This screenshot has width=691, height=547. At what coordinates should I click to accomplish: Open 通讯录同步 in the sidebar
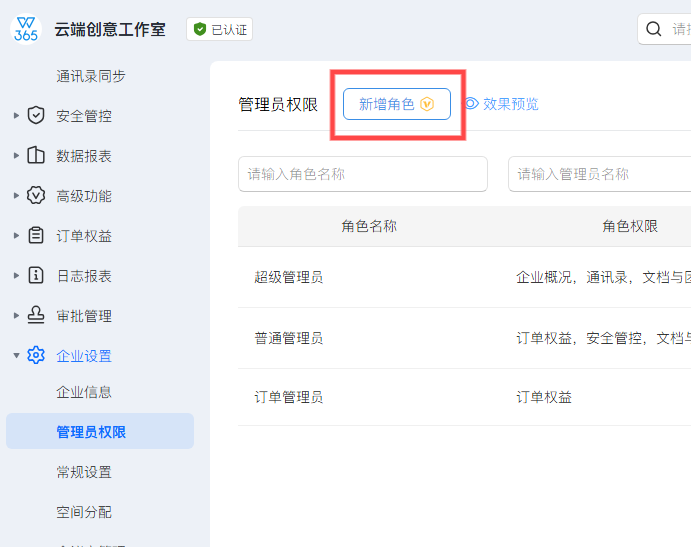[91, 76]
